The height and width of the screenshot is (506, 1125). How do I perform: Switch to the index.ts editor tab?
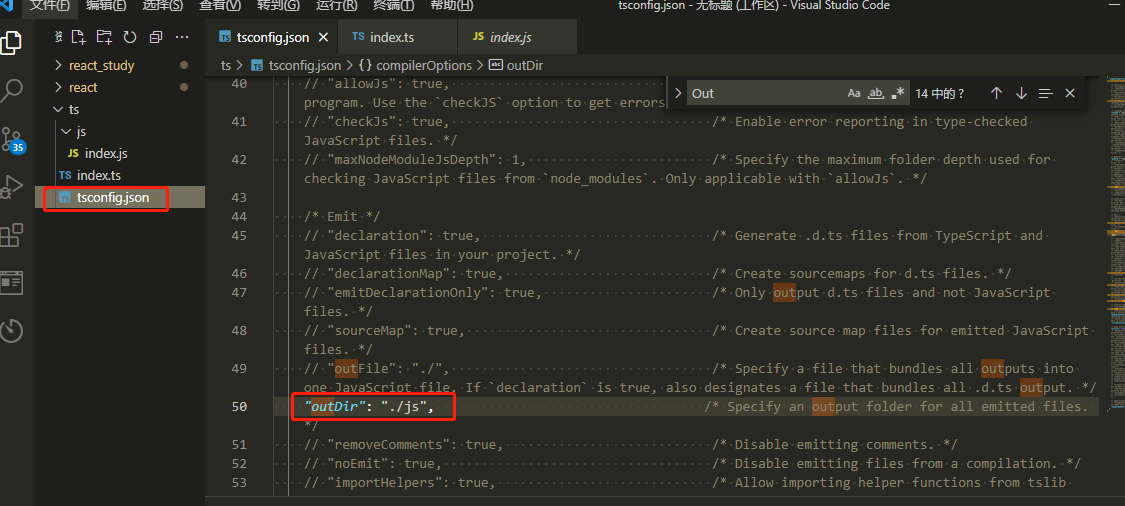coord(397,37)
